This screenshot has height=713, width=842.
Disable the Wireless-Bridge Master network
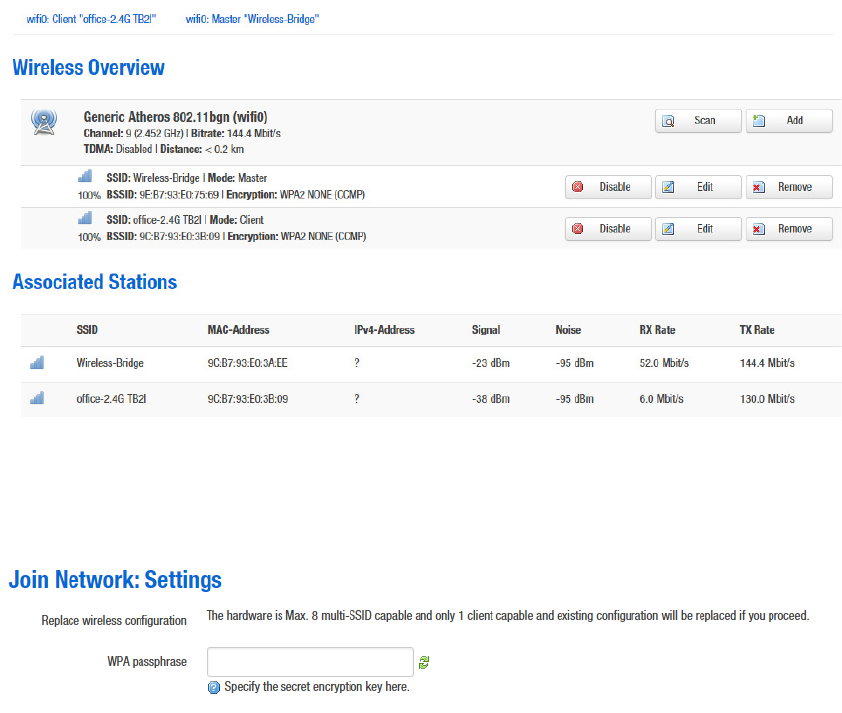[607, 187]
